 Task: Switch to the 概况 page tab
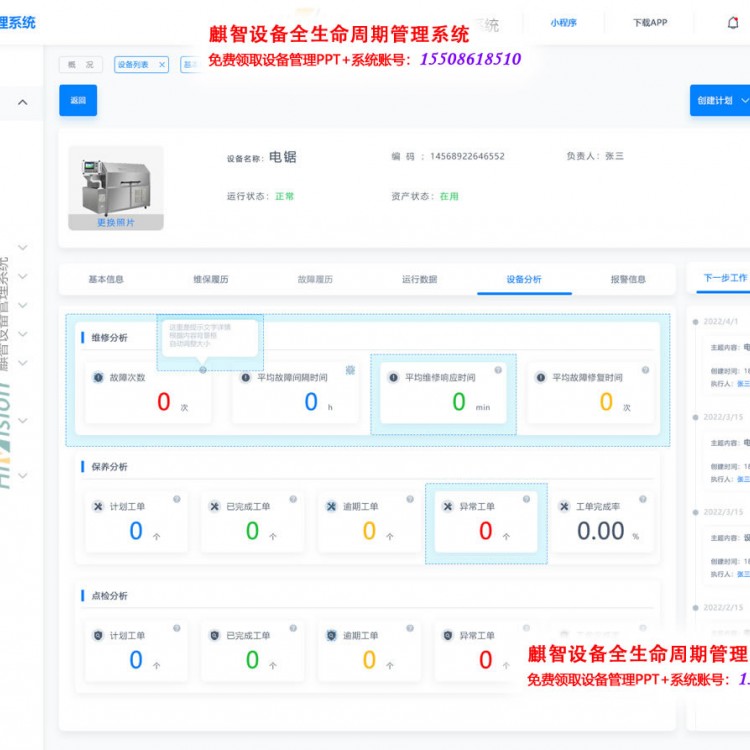tap(80, 65)
